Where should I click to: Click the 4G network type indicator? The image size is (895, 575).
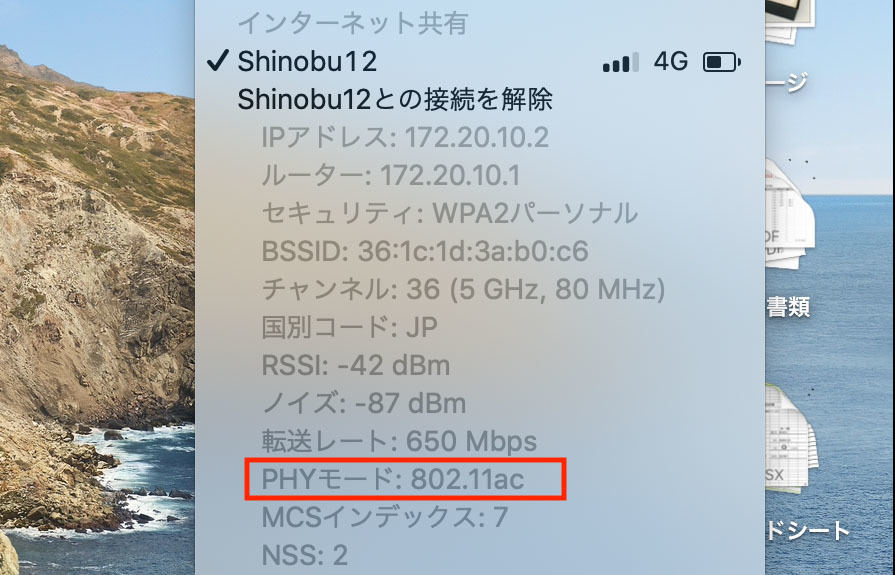pyautogui.click(x=671, y=61)
